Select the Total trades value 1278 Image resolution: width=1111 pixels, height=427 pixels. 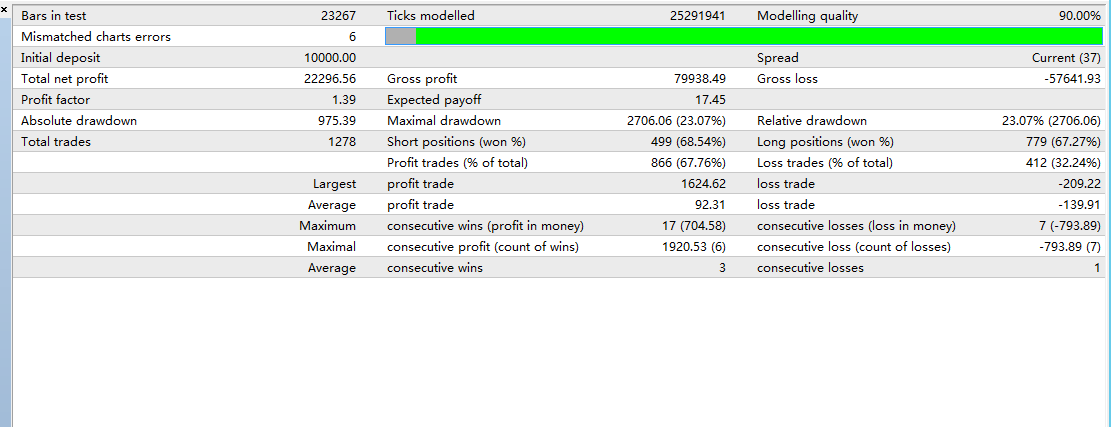342,142
